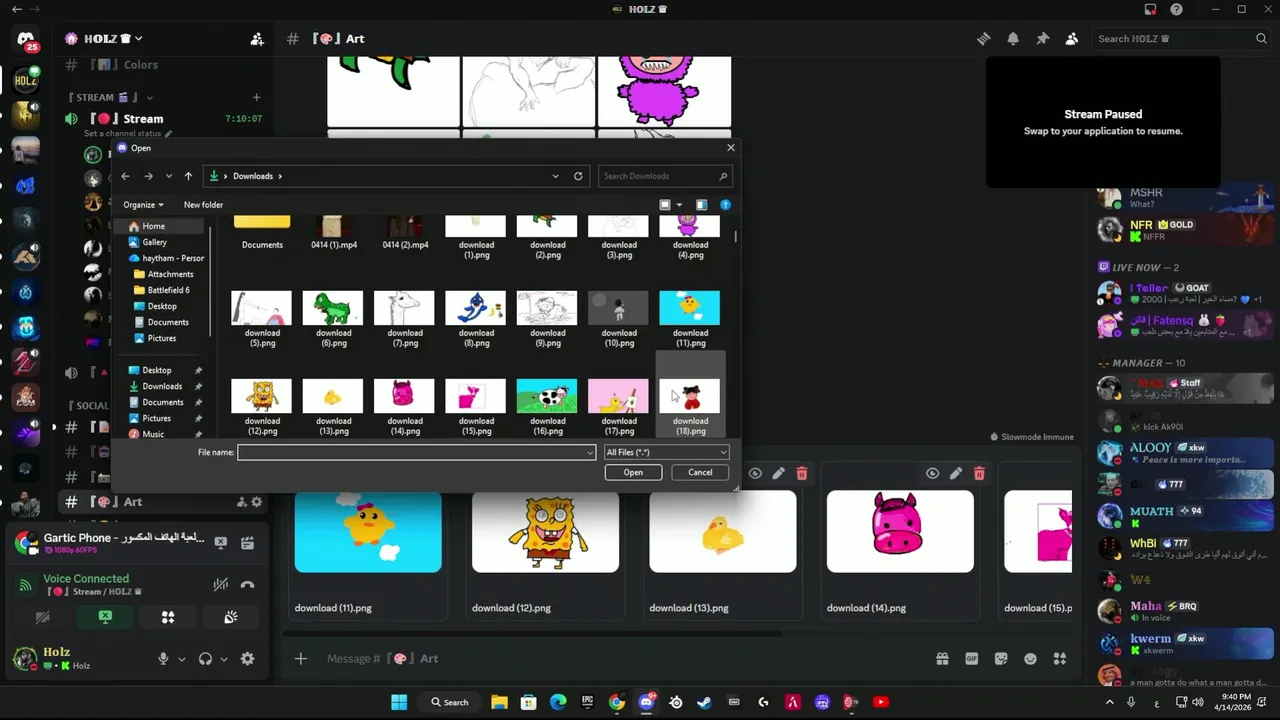Toggle noise suppression icon
The height and width of the screenshot is (720, 1280).
coord(220,585)
